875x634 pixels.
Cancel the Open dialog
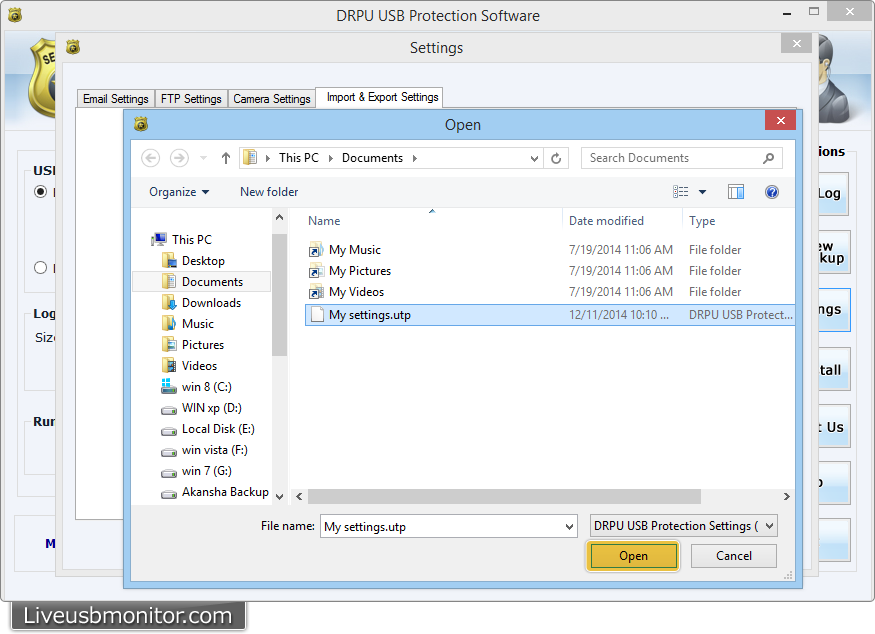(x=734, y=556)
